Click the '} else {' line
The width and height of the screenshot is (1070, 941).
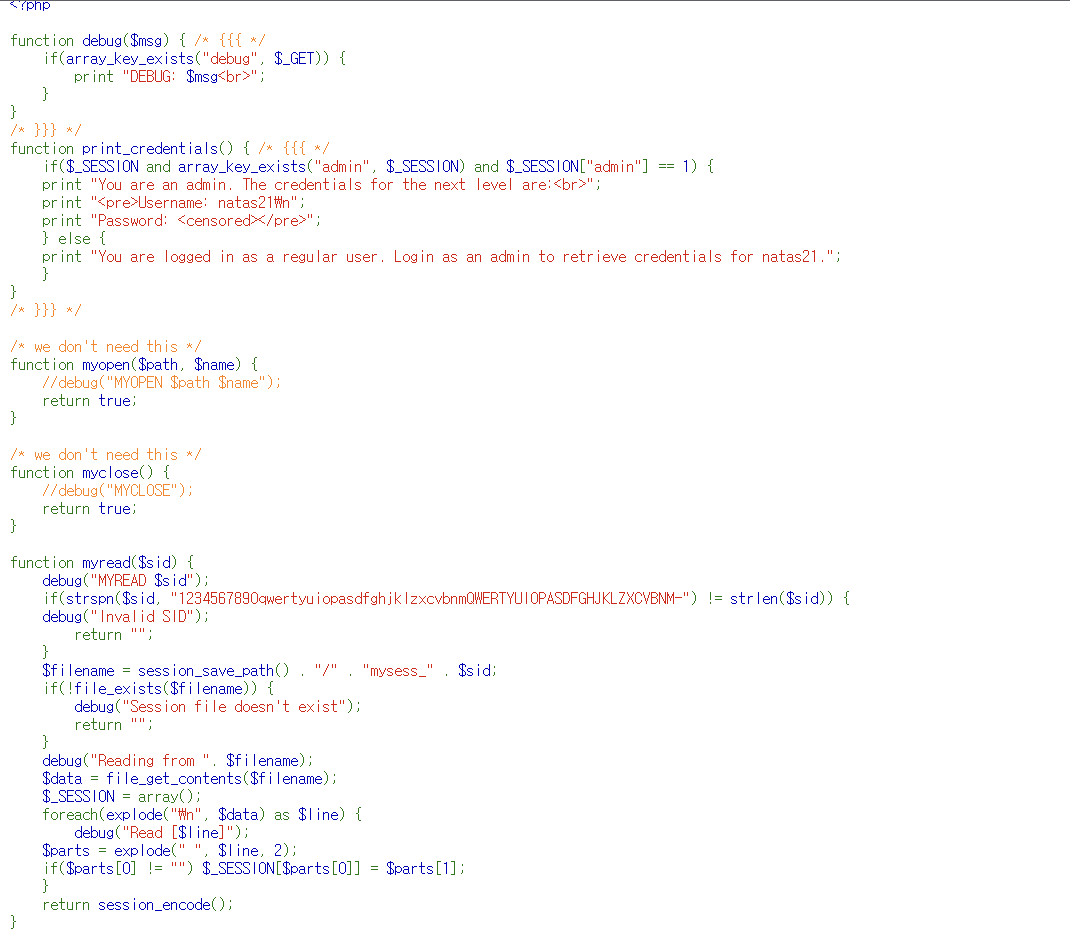pos(74,239)
